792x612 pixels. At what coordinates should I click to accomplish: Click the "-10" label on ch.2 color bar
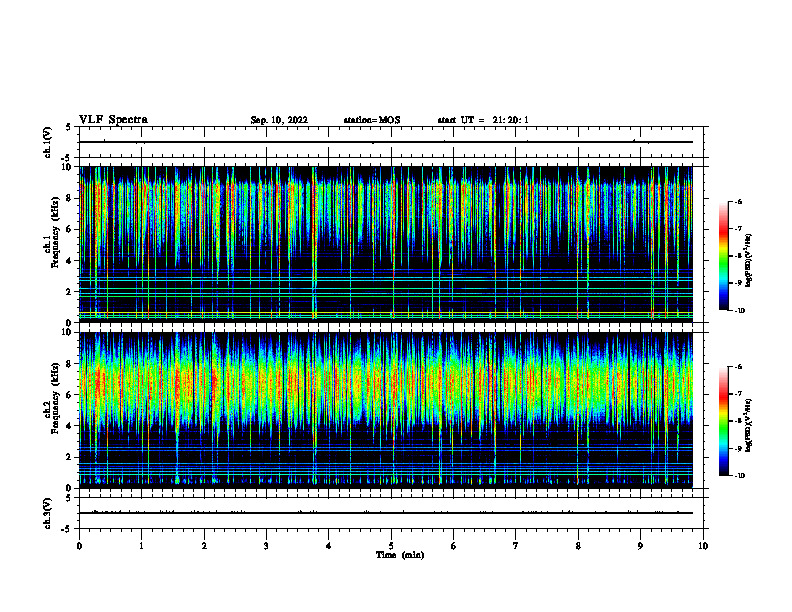740,476
